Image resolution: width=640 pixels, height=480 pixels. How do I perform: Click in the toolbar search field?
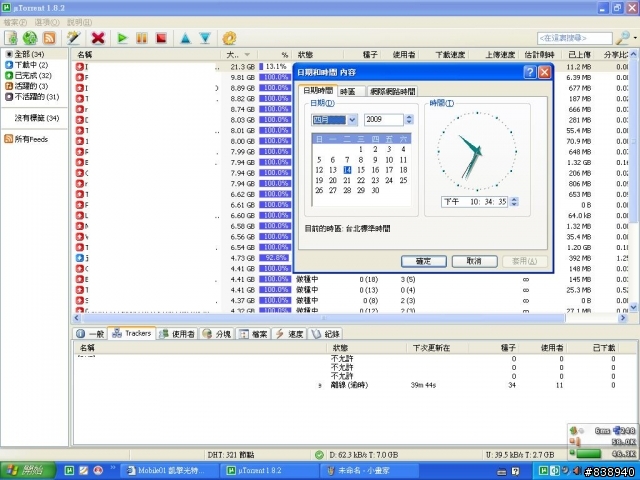pyautogui.click(x=575, y=38)
